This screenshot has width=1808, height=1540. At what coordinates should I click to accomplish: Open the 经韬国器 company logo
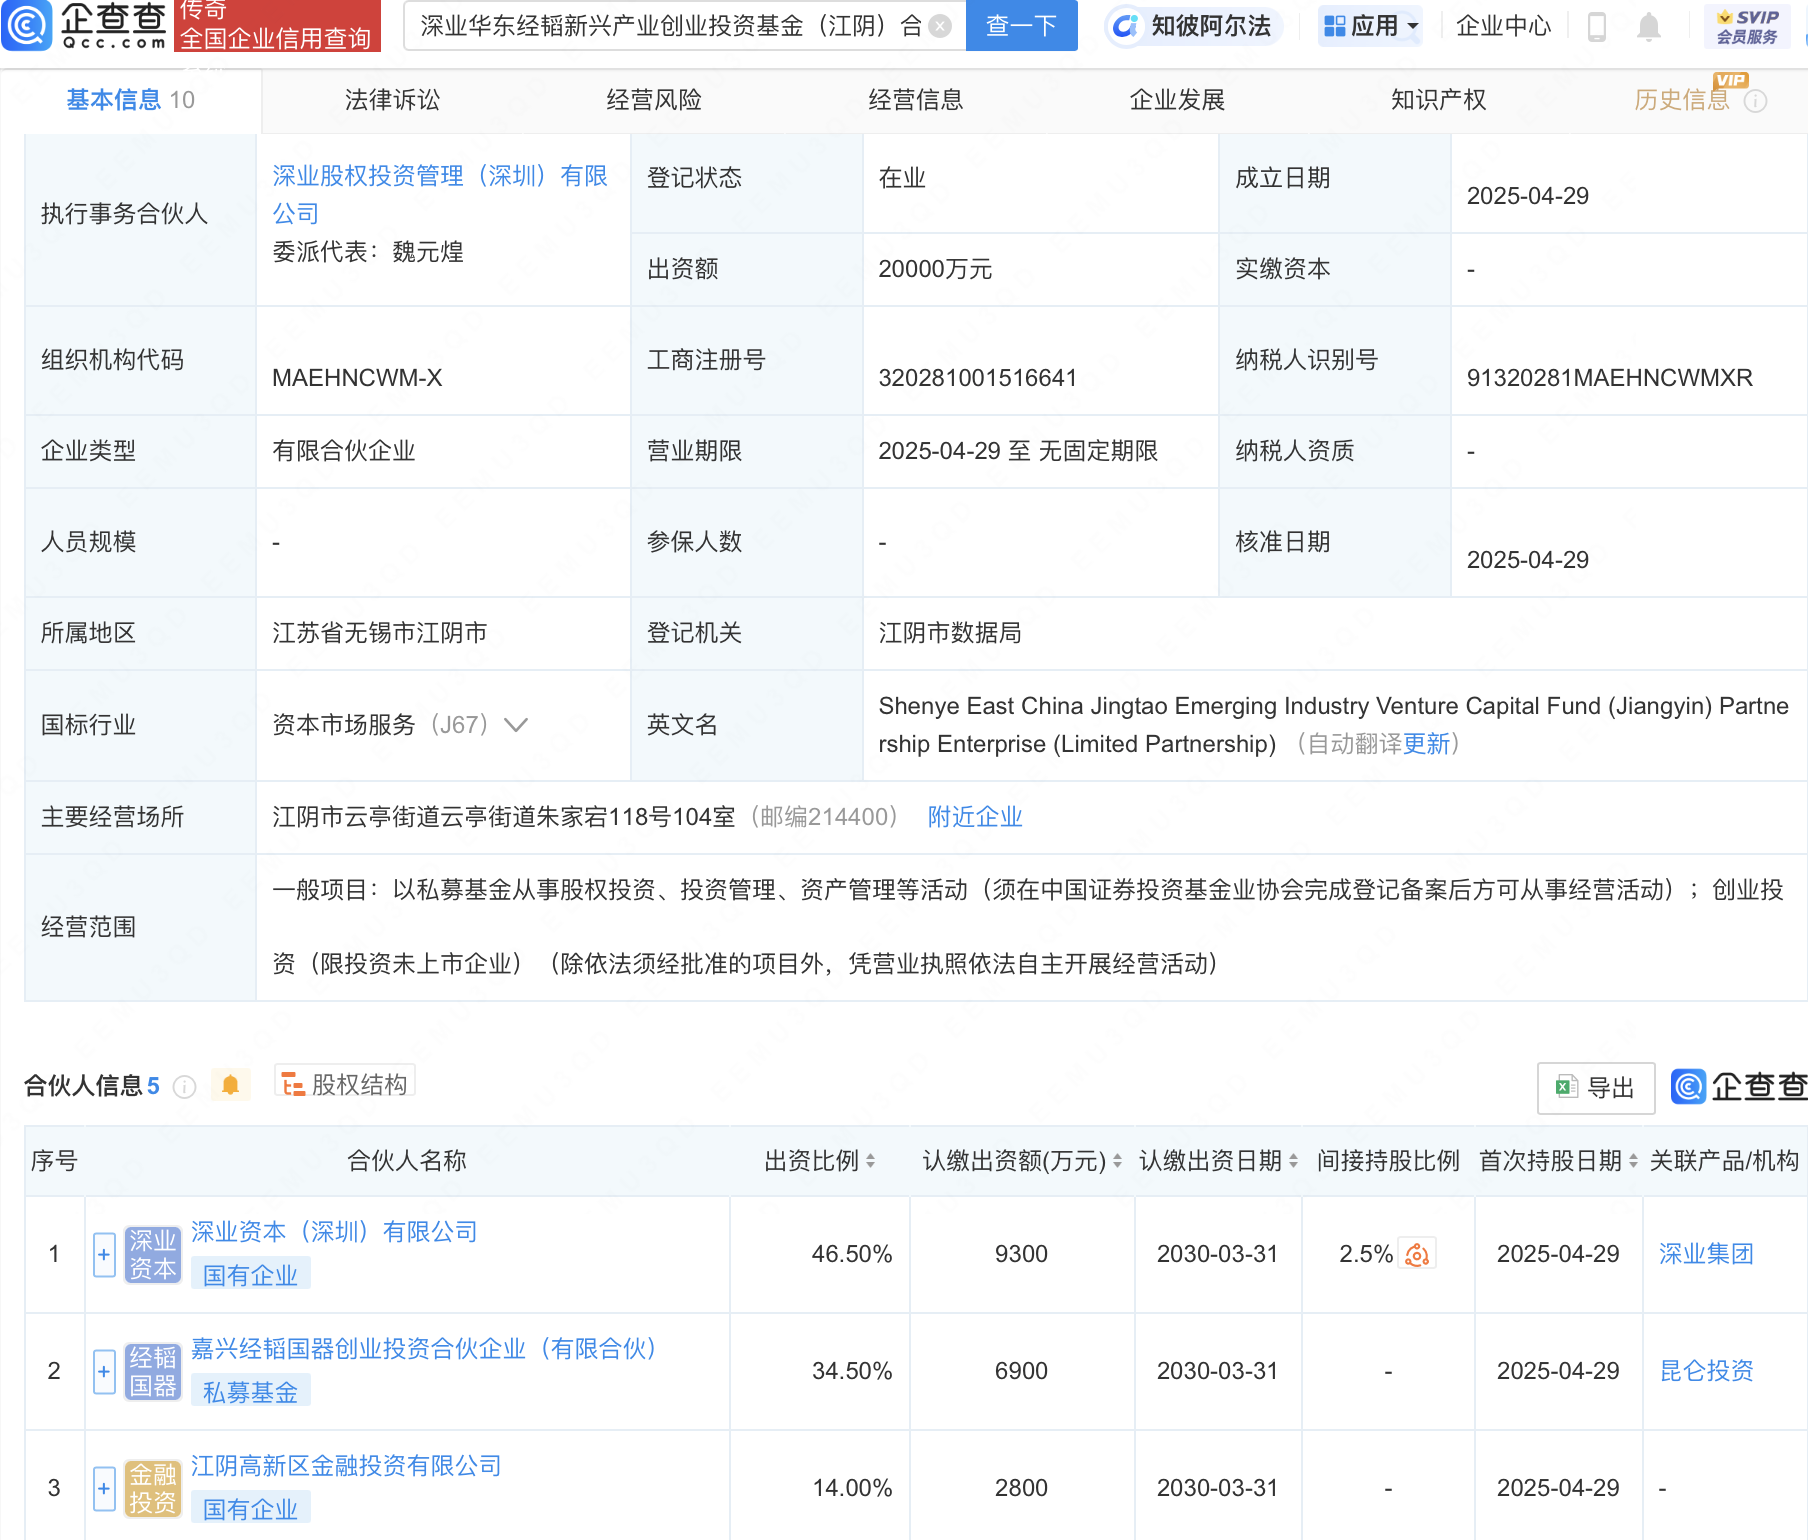coord(153,1371)
